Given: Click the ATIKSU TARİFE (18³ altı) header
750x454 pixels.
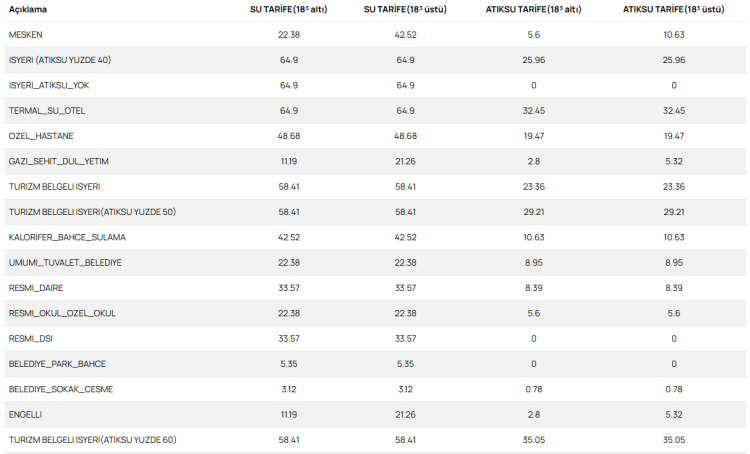Looking at the screenshot, I should tap(534, 9).
